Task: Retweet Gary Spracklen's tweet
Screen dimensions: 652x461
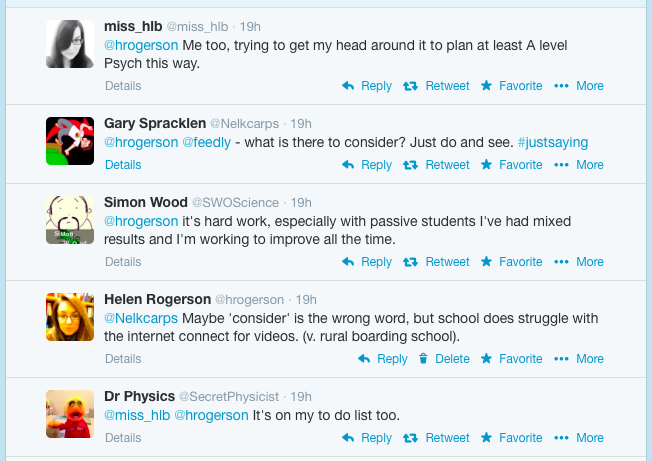Action: pyautogui.click(x=436, y=165)
